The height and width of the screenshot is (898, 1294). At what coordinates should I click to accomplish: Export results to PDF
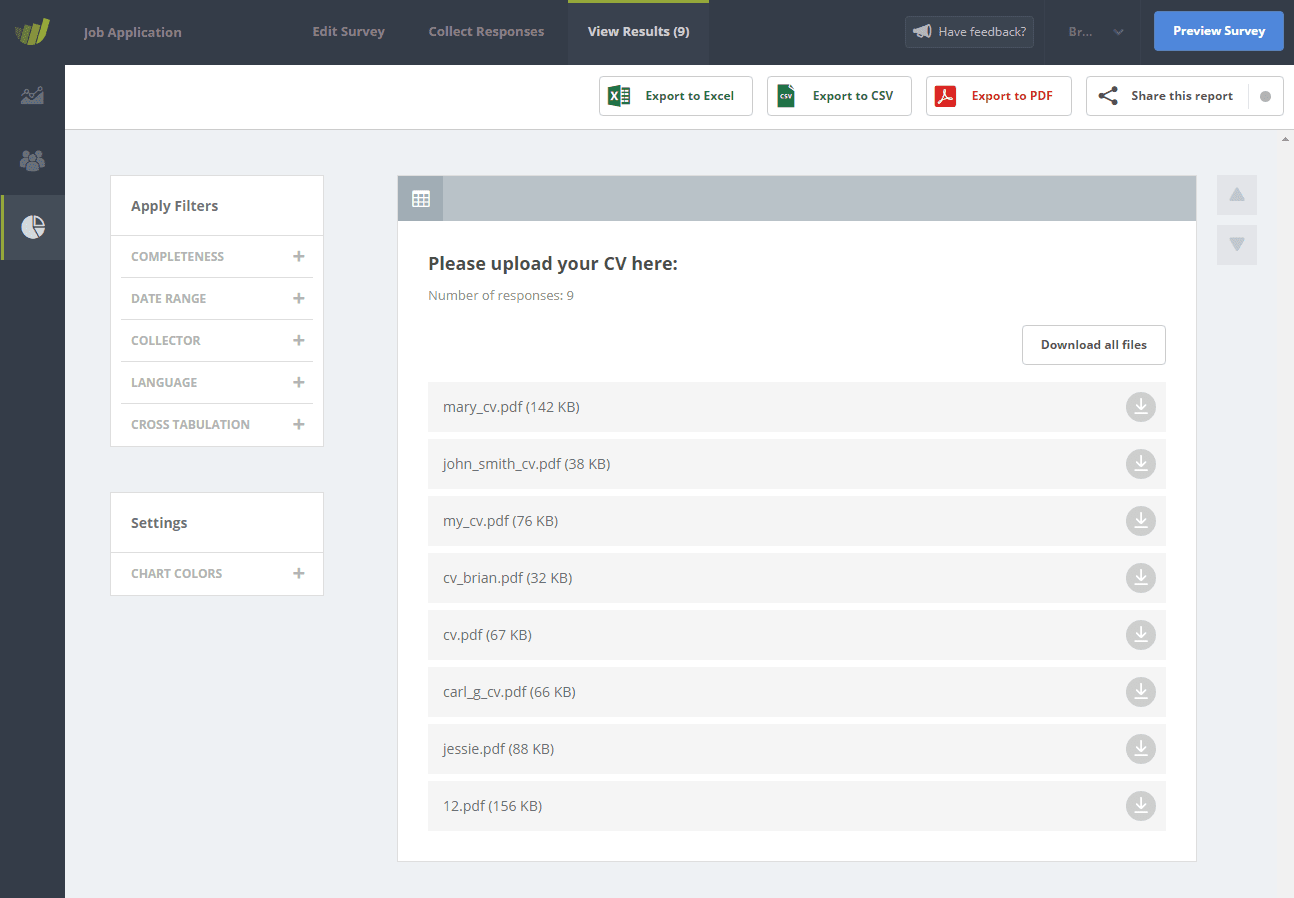click(999, 96)
